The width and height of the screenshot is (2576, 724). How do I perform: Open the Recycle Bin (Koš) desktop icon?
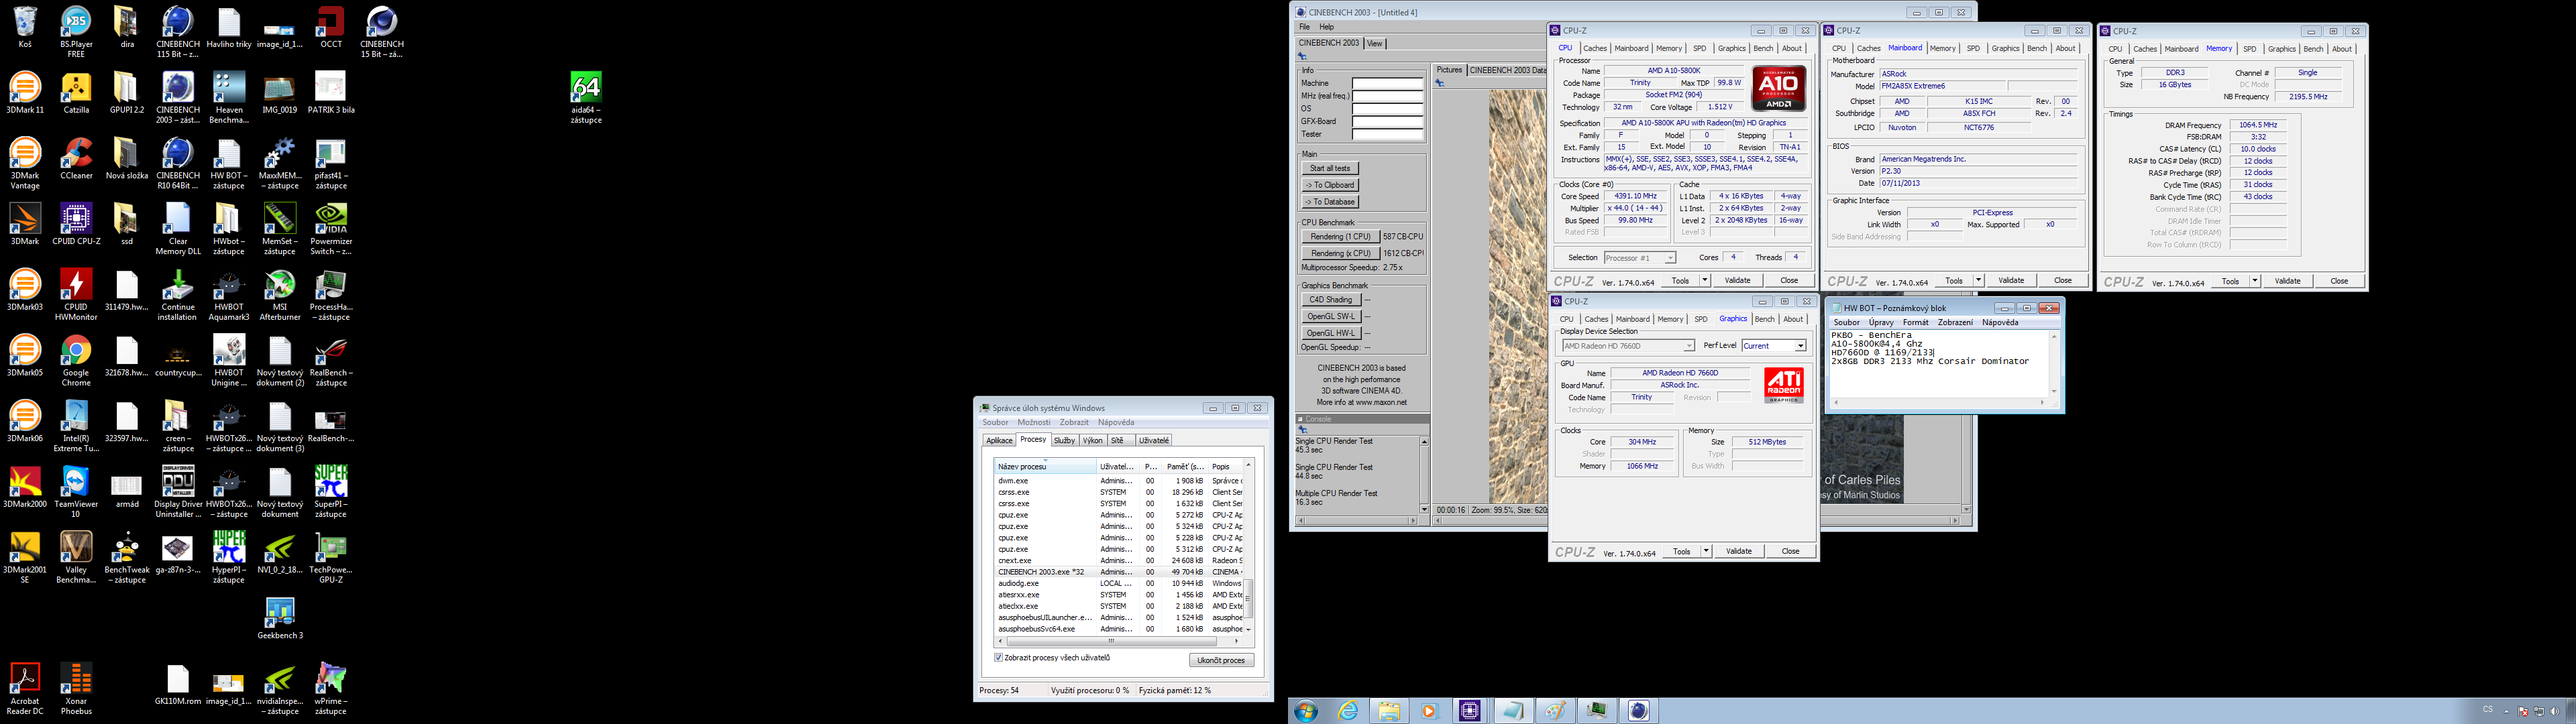pyautogui.click(x=25, y=28)
